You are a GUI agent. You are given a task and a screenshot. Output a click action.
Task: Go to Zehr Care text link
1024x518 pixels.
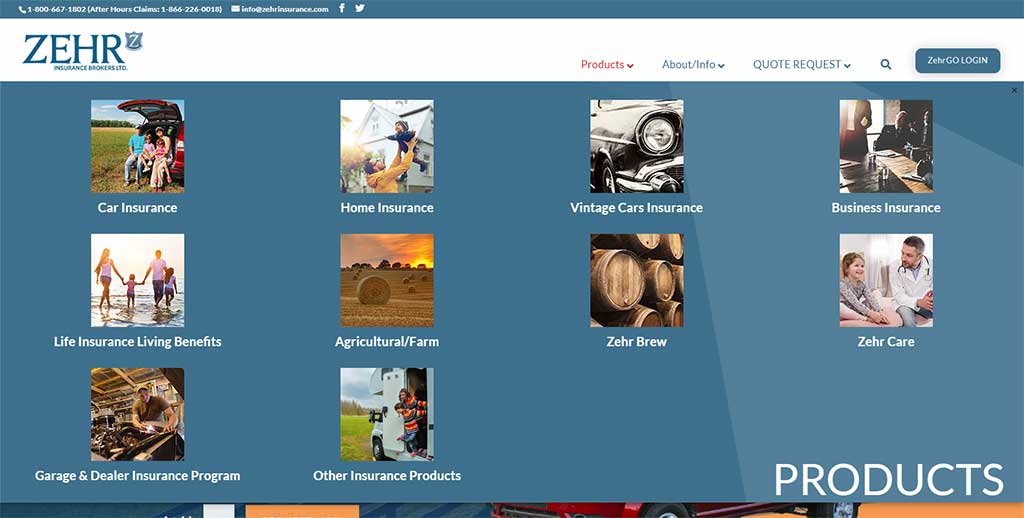pos(886,342)
